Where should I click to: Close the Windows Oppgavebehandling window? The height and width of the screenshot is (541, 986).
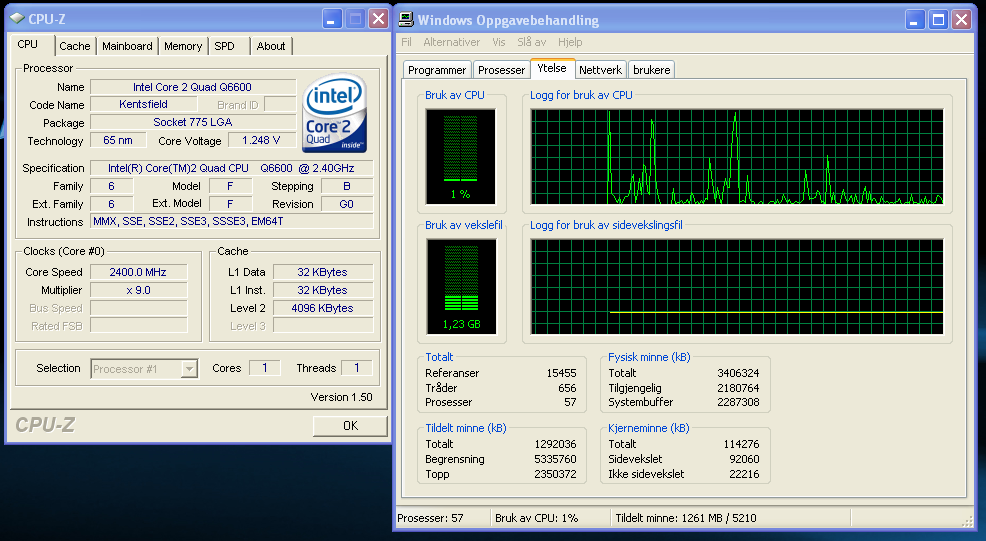coord(961,20)
